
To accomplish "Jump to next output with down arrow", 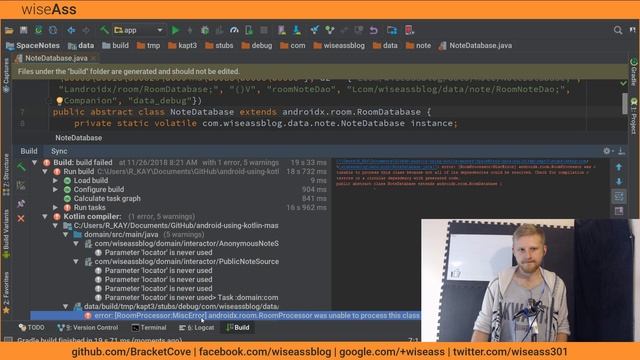I will click(619, 182).
